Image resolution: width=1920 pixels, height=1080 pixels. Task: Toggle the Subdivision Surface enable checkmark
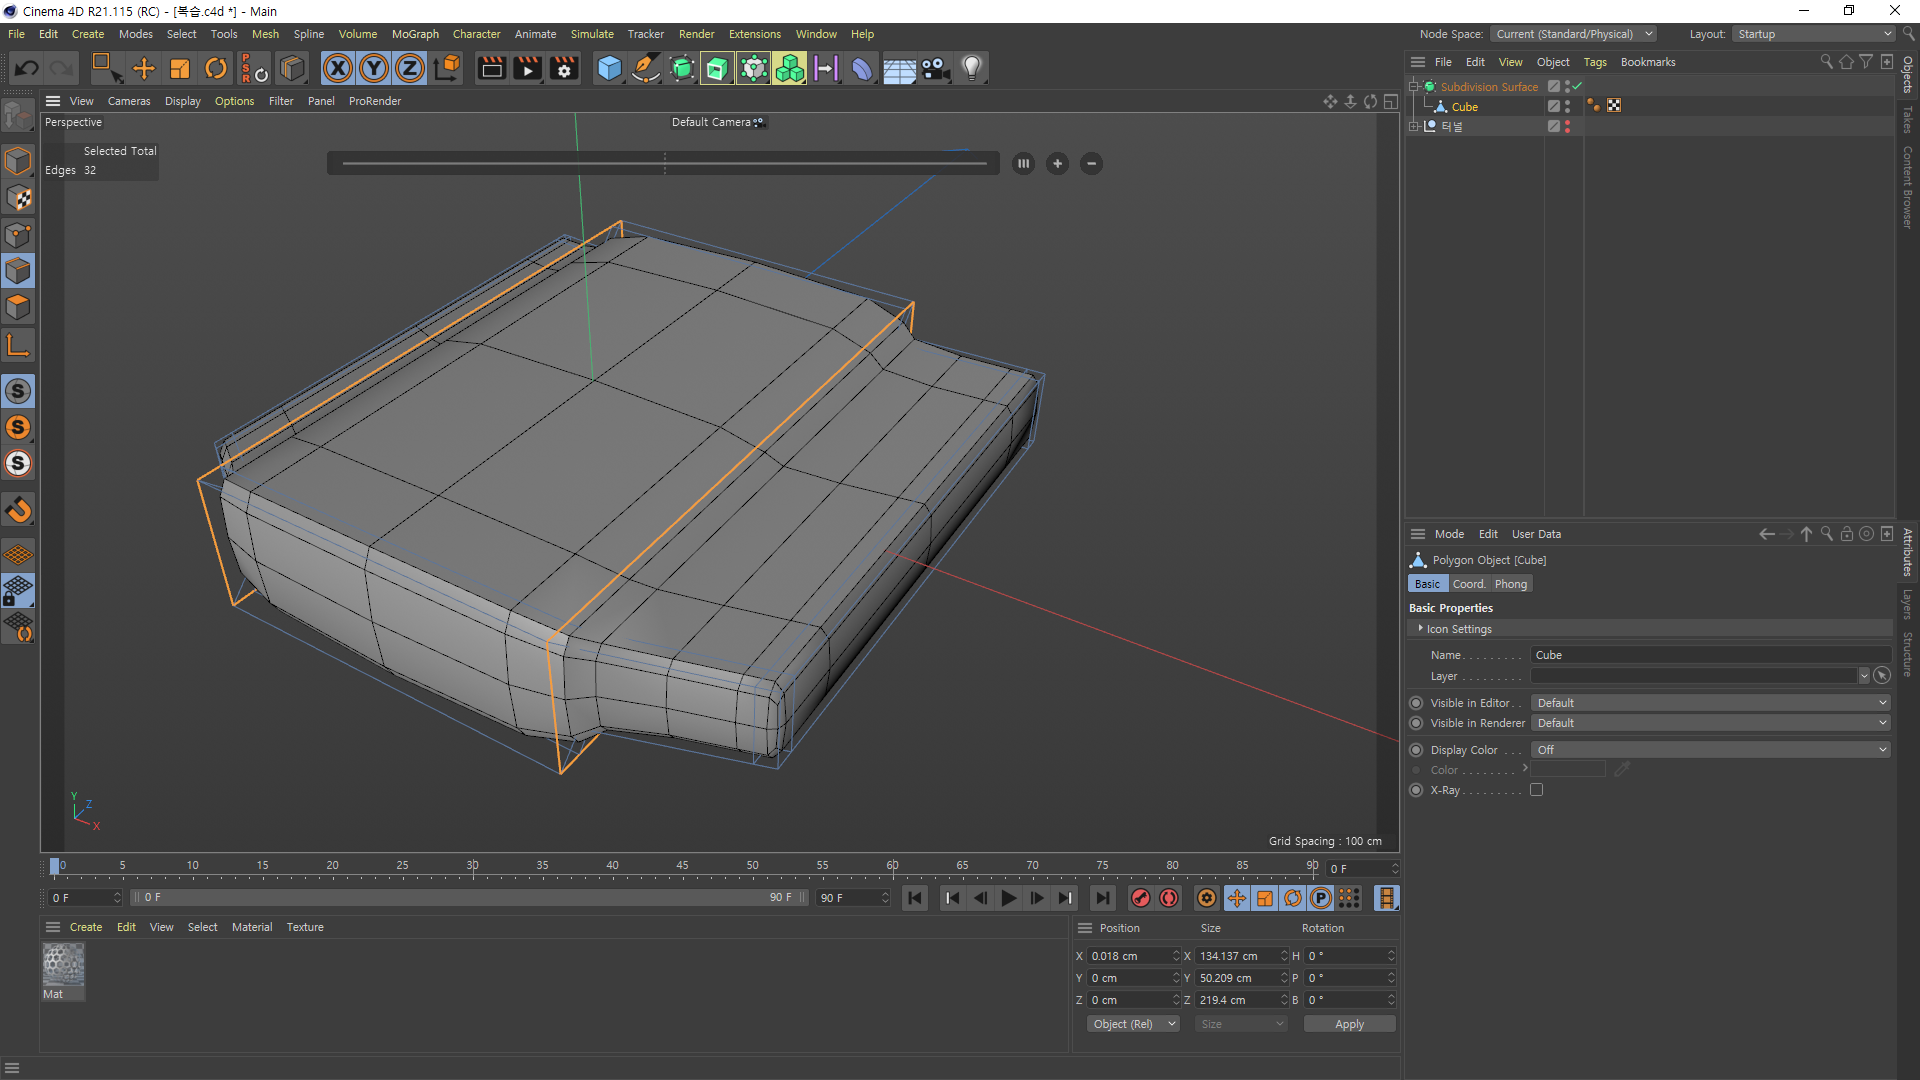click(1578, 87)
